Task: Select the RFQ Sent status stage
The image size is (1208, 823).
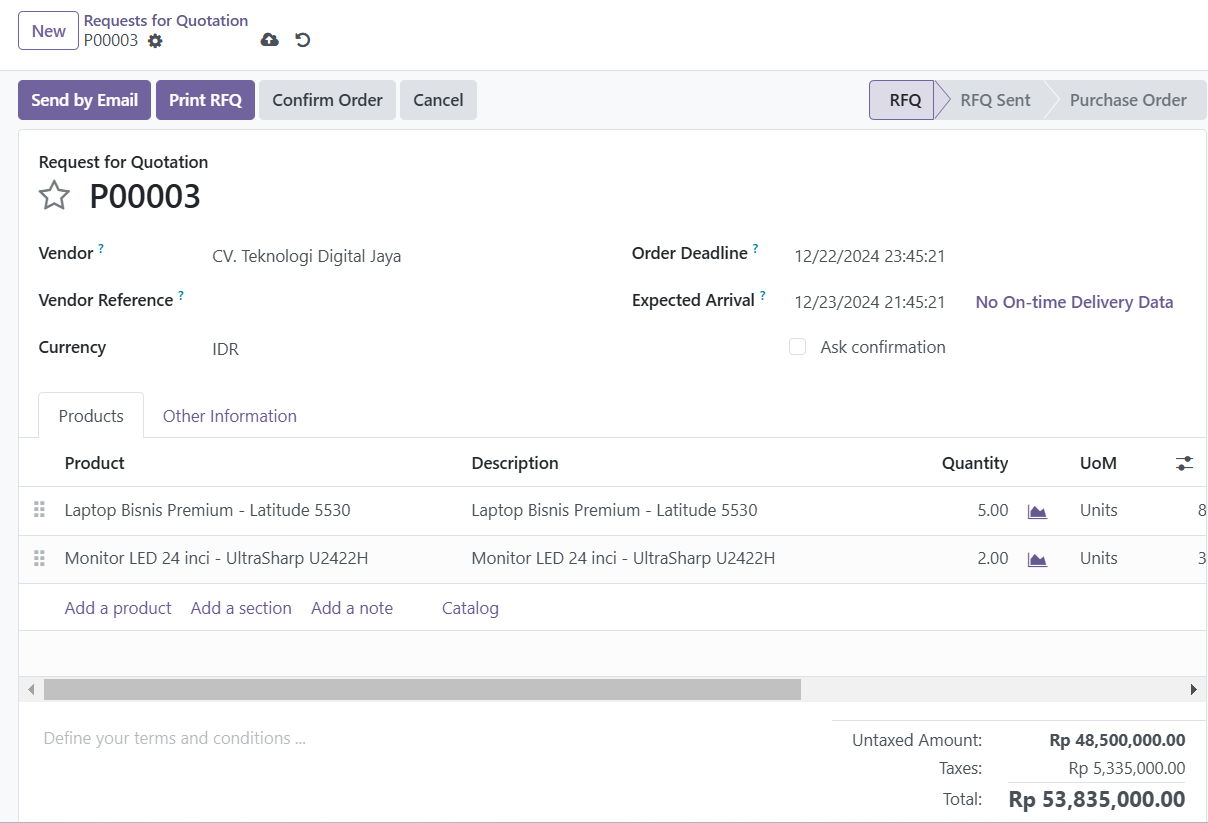Action: click(994, 100)
